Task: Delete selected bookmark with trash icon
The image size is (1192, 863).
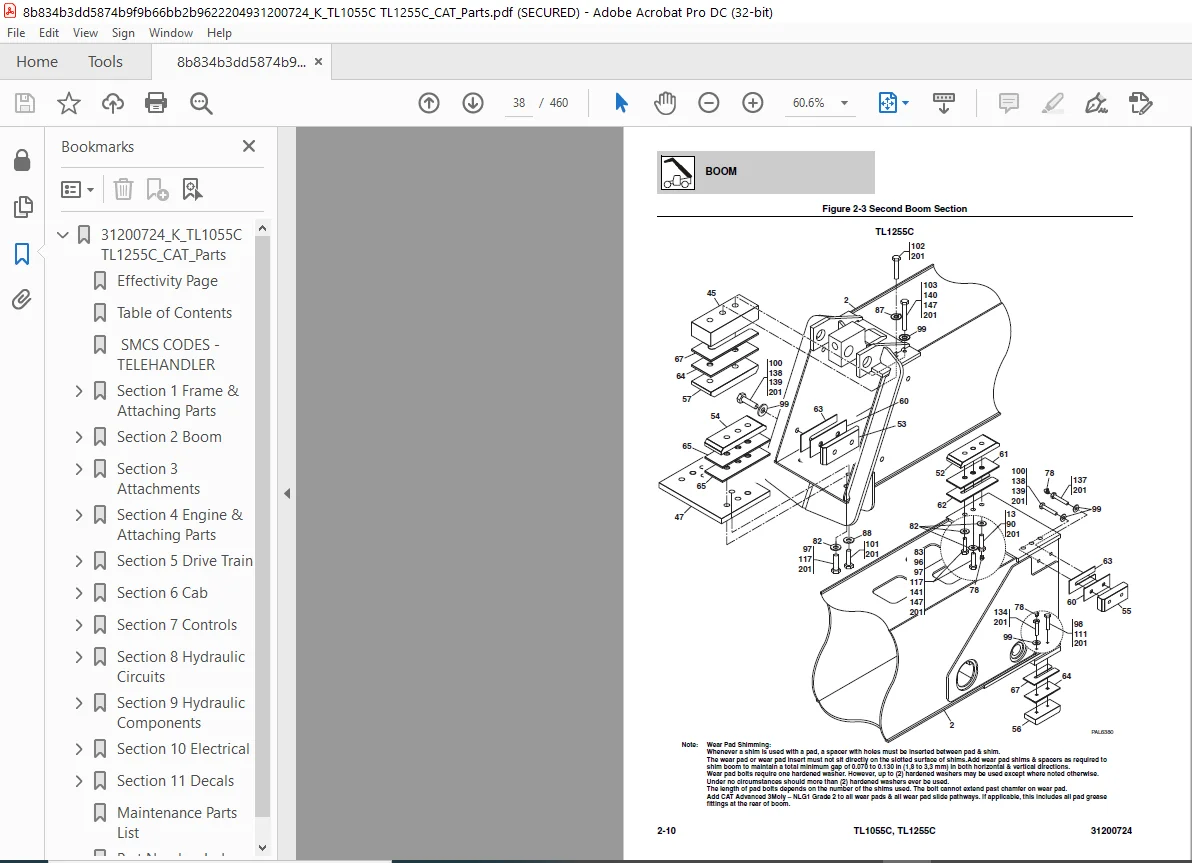Action: click(123, 189)
